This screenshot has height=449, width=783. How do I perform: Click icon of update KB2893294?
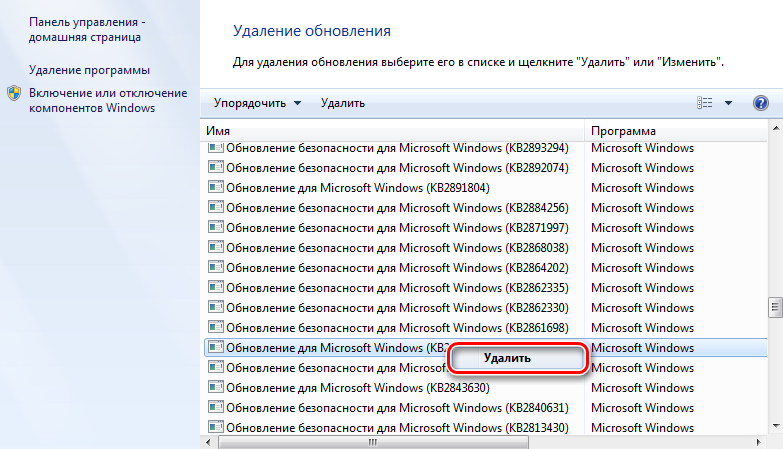(x=215, y=148)
